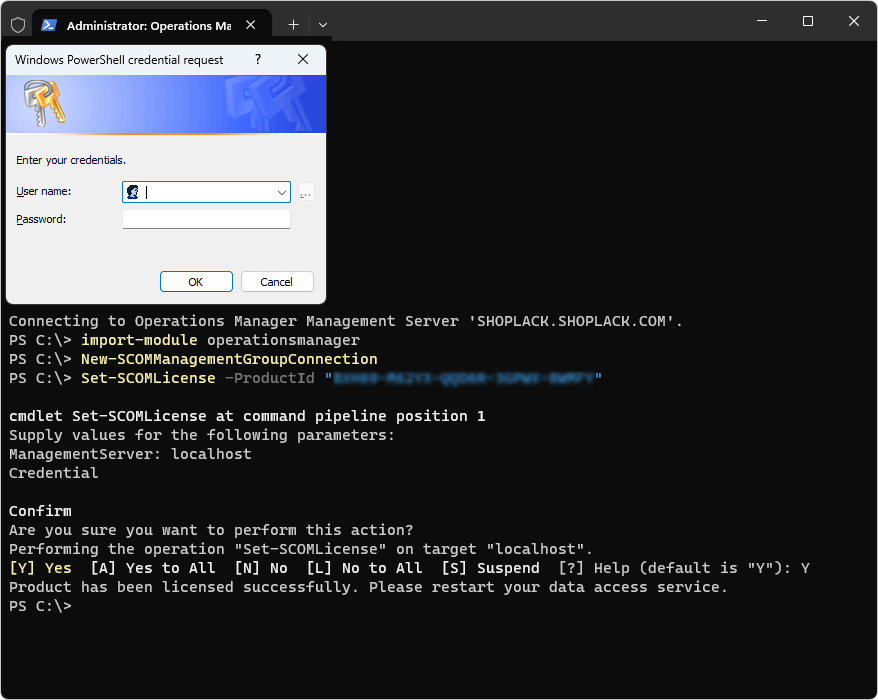Image resolution: width=878 pixels, height=700 pixels.
Task: Click the '[Y] Yes' option text
Action: 41,568
